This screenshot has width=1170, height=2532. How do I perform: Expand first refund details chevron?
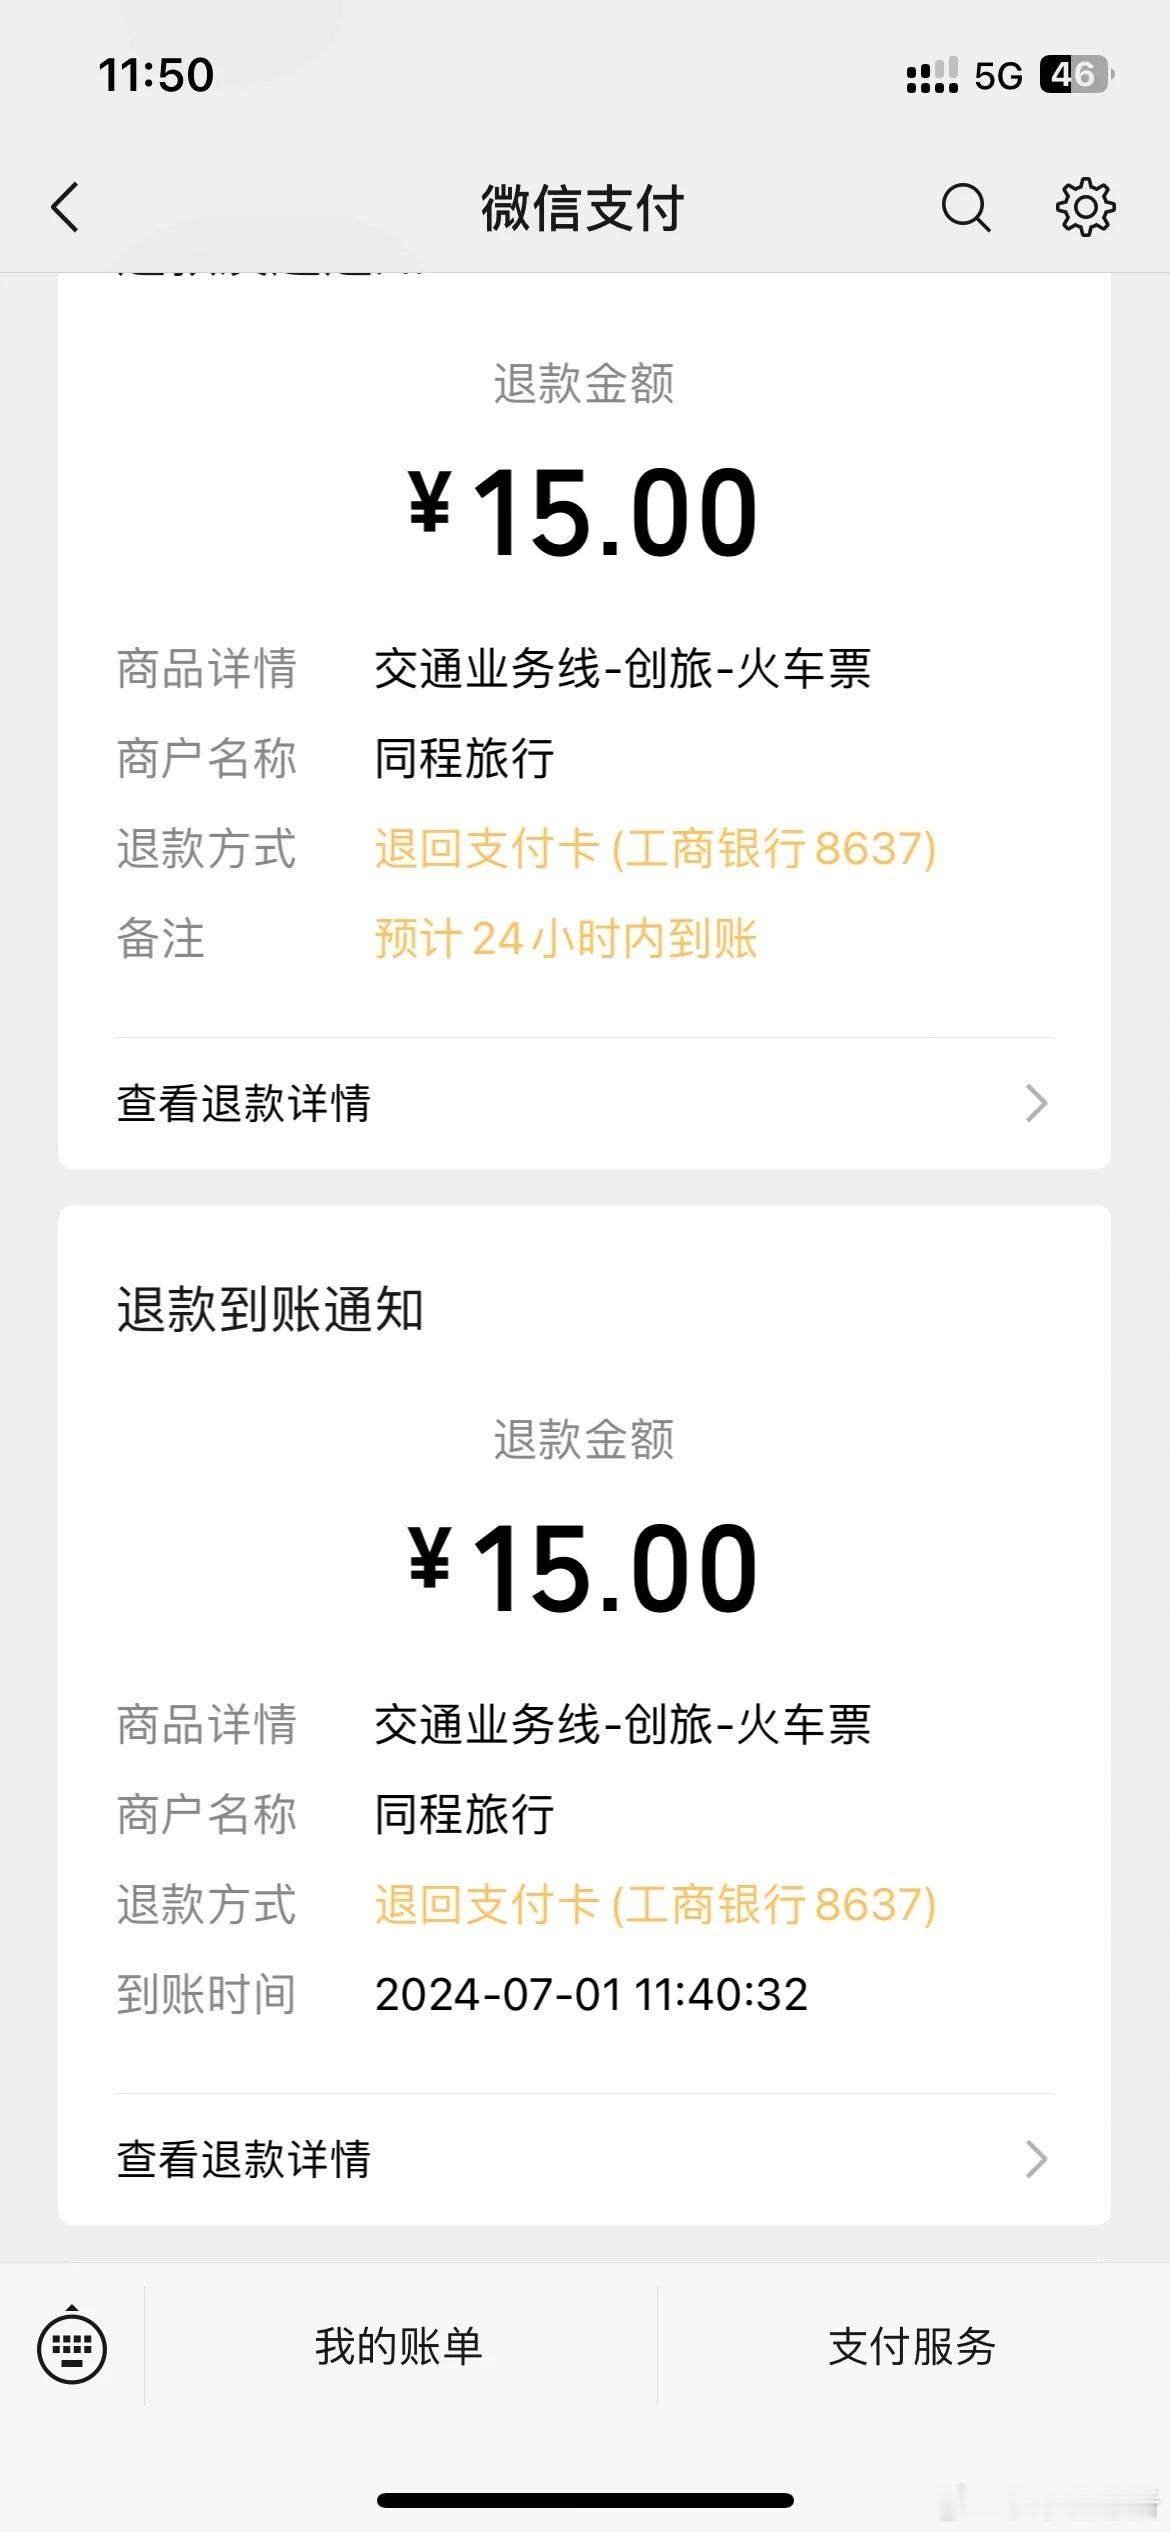coord(1037,1103)
